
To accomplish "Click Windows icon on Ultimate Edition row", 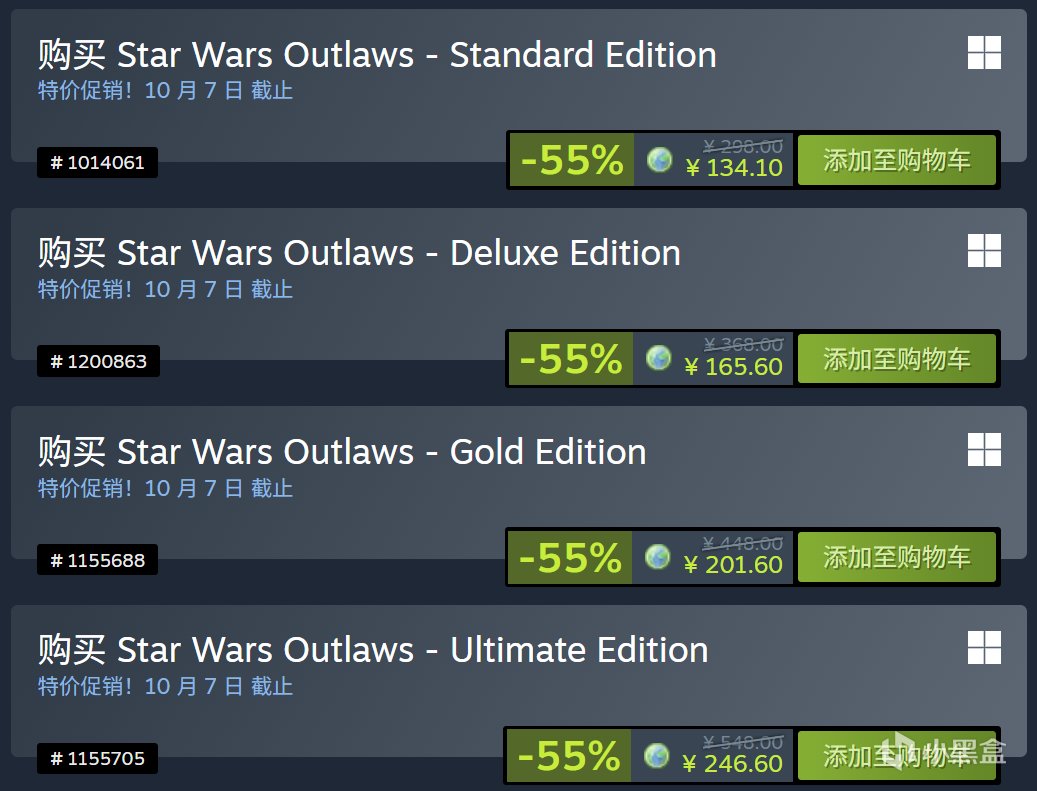I will click(x=984, y=648).
